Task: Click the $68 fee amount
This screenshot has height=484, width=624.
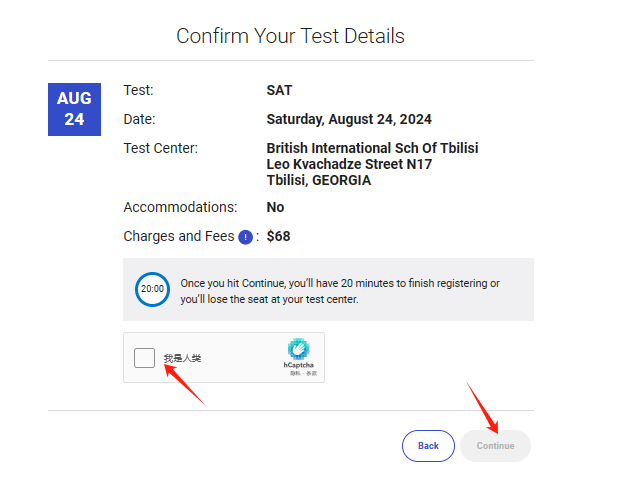Action: pos(278,237)
